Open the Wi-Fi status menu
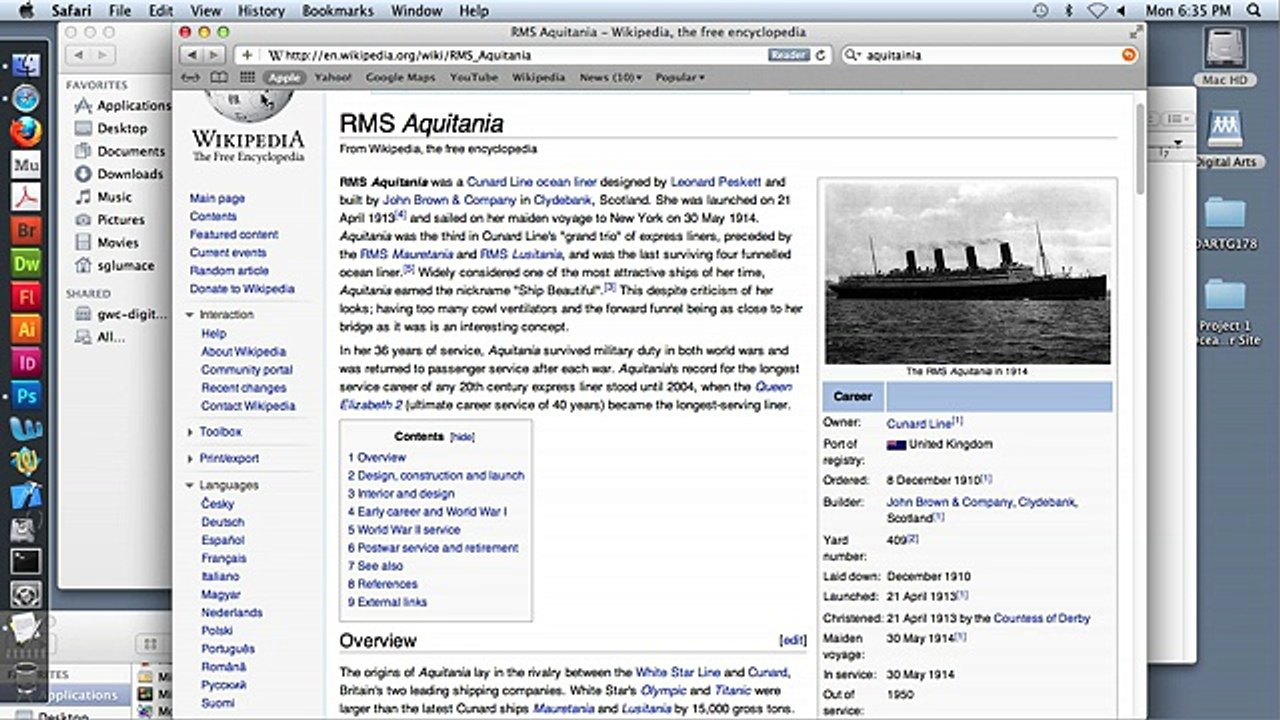 coord(1097,11)
